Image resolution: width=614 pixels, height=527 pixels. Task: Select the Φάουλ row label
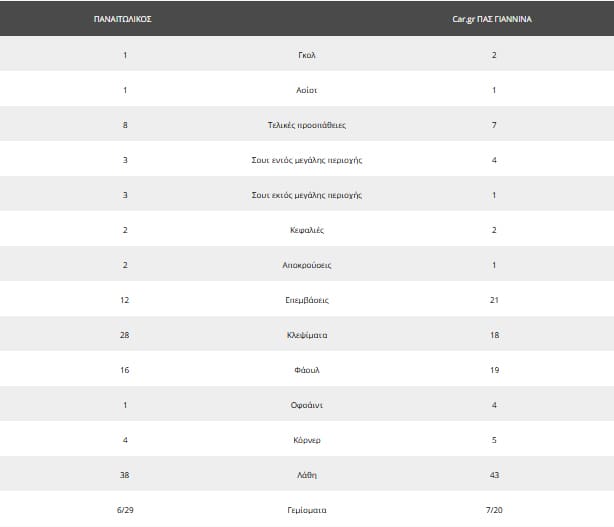click(306, 370)
